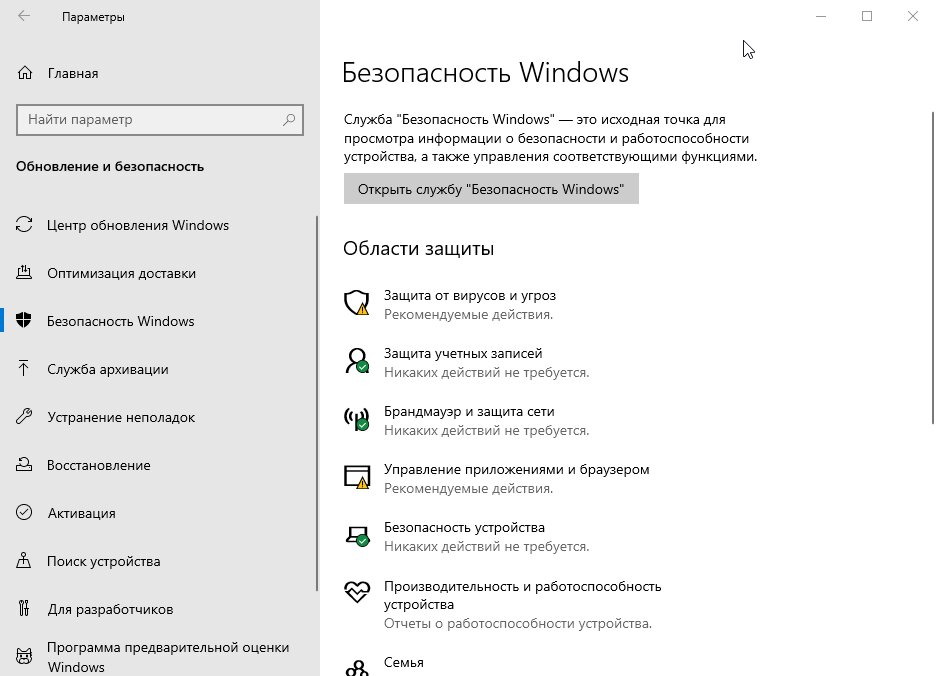Open Брандмауэр и защита сети

pos(469,411)
